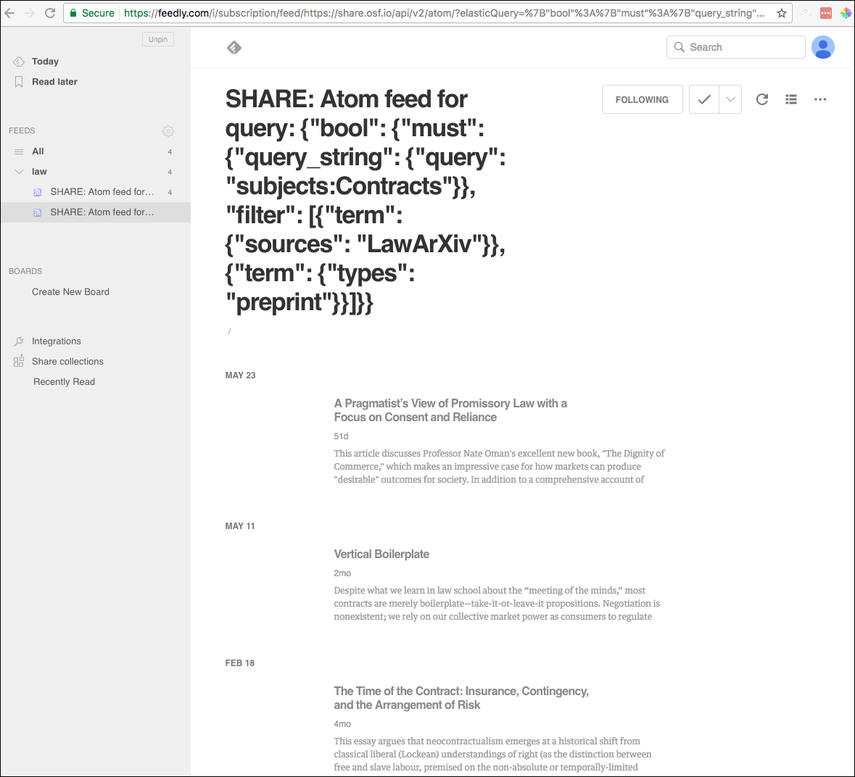855x777 pixels.
Task: Click RSS icon of first SHARE feed
Action: point(37,192)
